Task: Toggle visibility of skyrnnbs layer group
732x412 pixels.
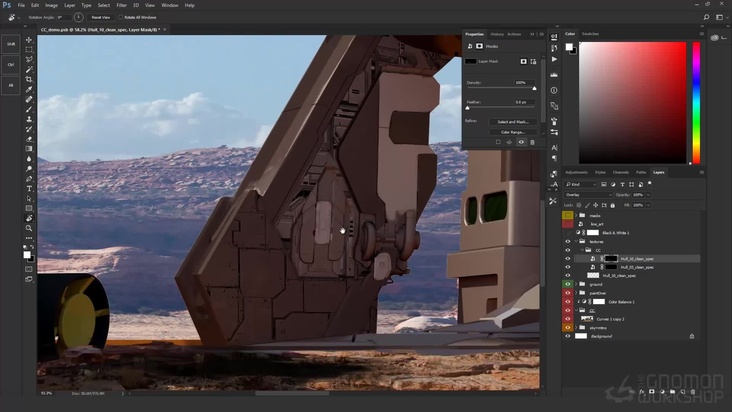Action: pyautogui.click(x=568, y=327)
